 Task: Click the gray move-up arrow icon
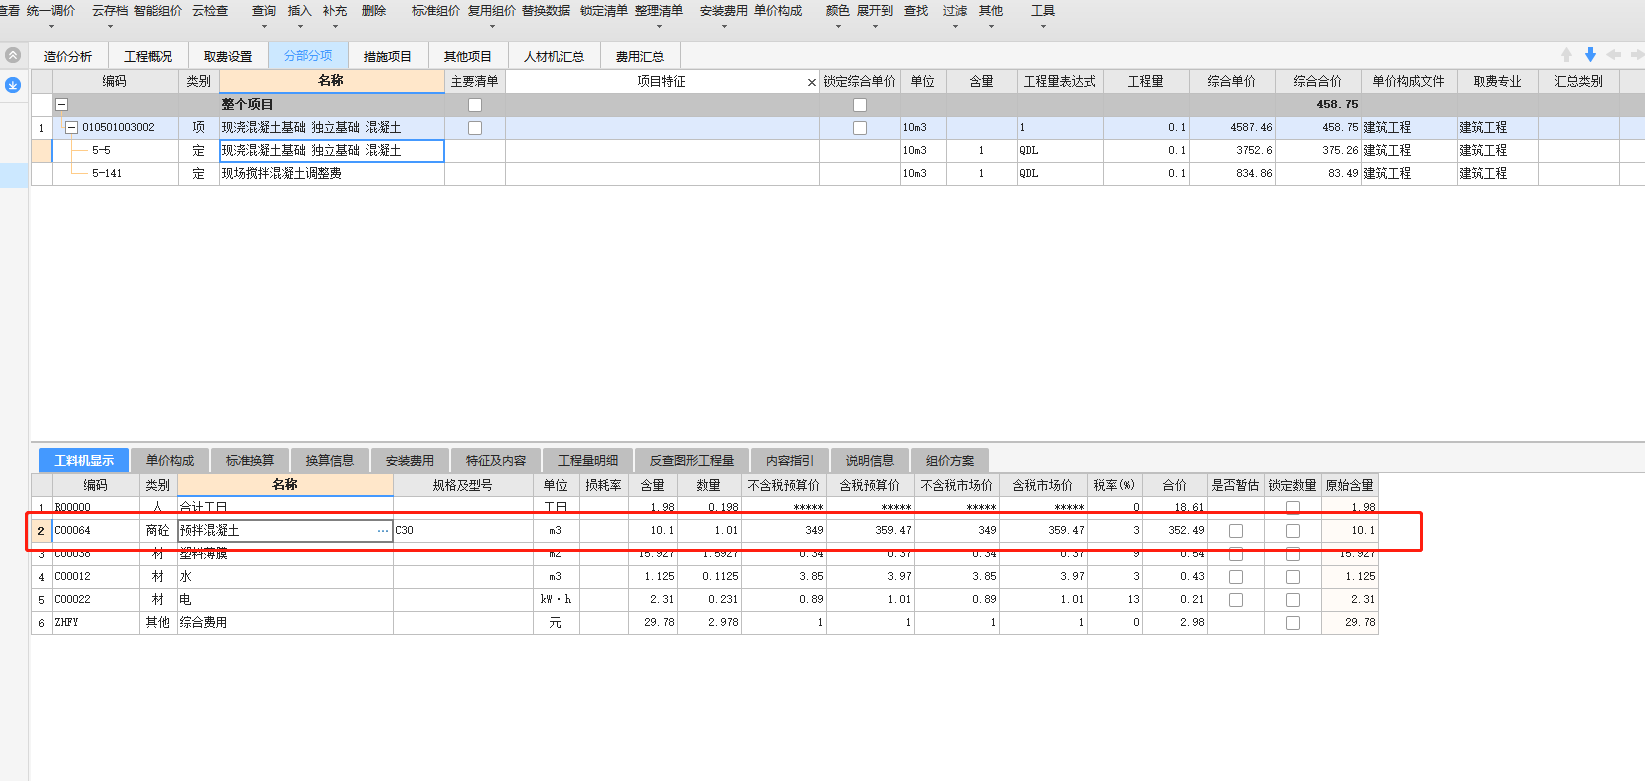point(1566,55)
